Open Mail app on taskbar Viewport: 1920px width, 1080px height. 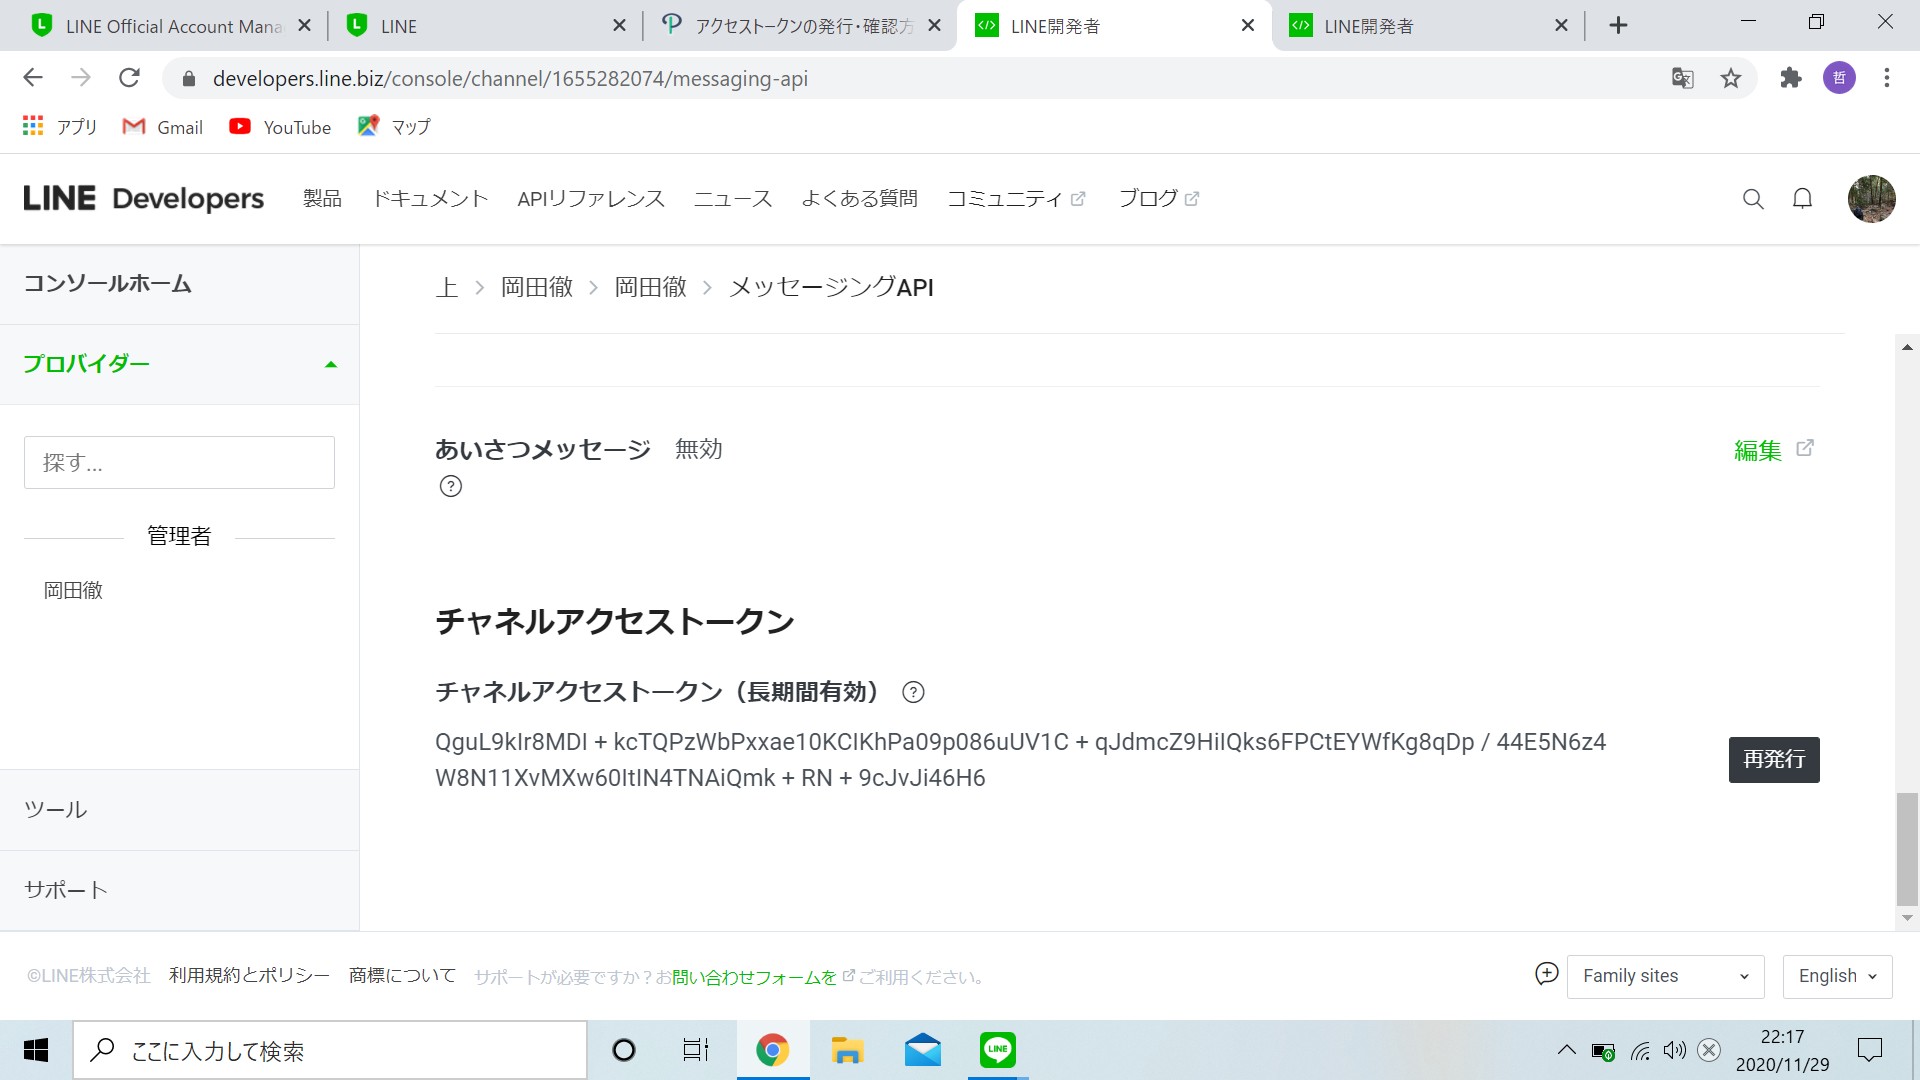point(922,1050)
